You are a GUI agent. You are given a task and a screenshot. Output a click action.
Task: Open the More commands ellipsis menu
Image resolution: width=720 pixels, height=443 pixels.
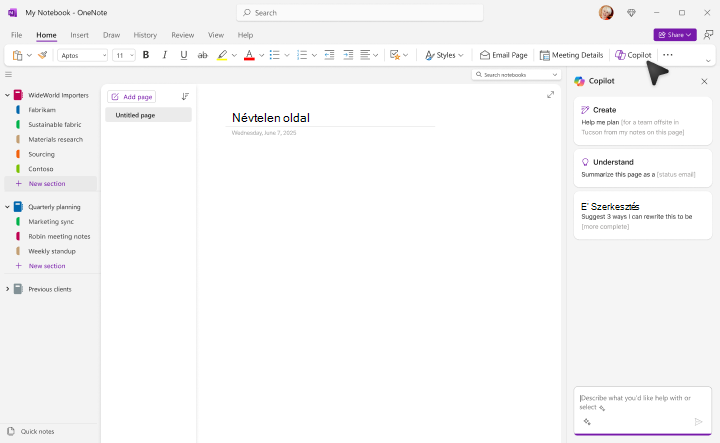pyautogui.click(x=668, y=55)
